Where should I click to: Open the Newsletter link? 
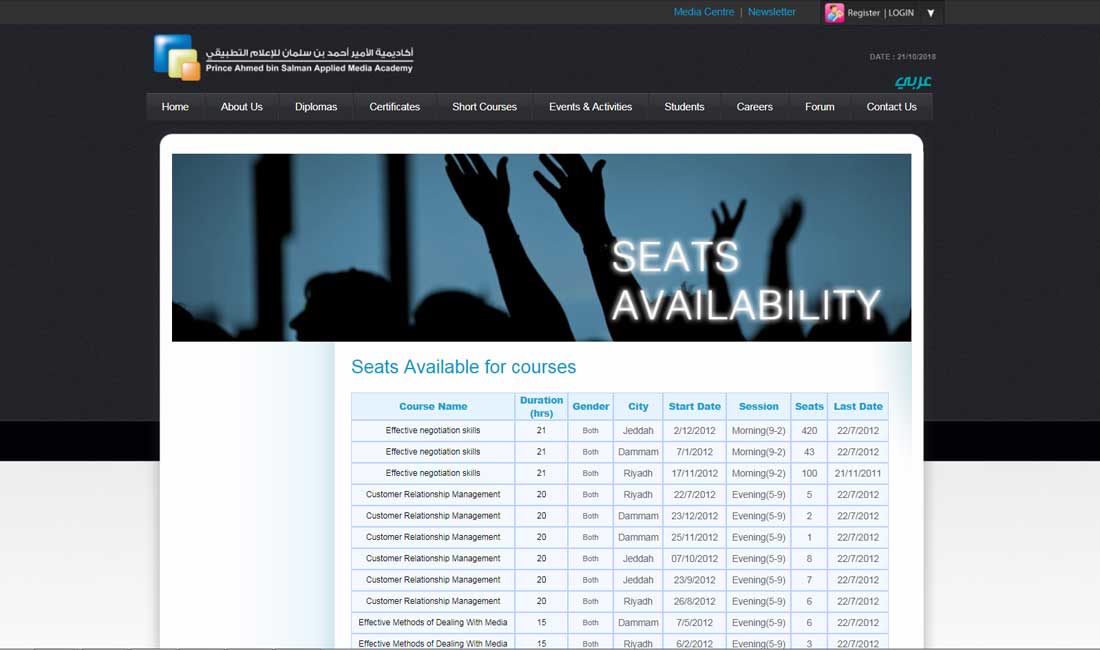point(772,12)
